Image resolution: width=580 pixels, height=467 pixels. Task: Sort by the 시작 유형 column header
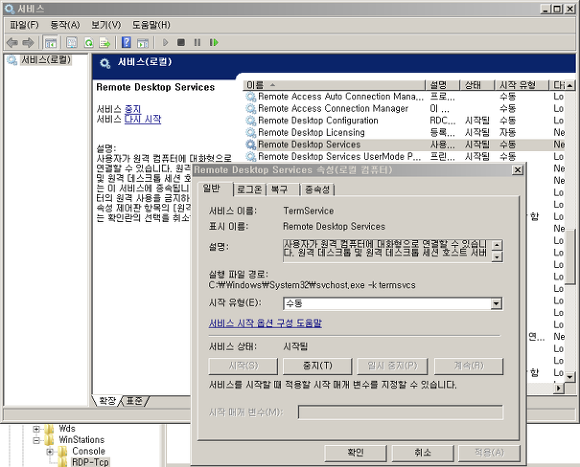point(521,85)
